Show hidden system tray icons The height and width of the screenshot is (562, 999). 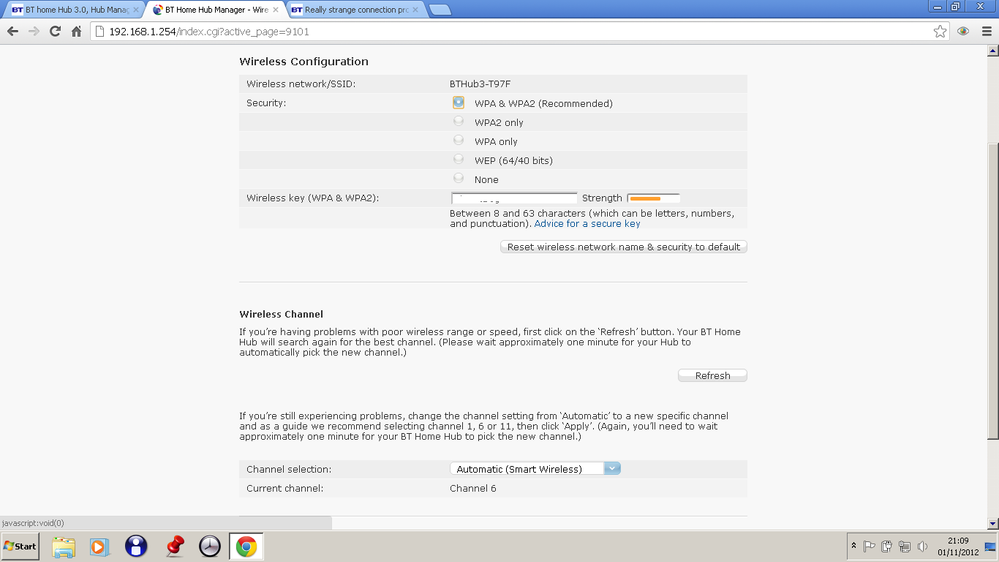point(854,546)
